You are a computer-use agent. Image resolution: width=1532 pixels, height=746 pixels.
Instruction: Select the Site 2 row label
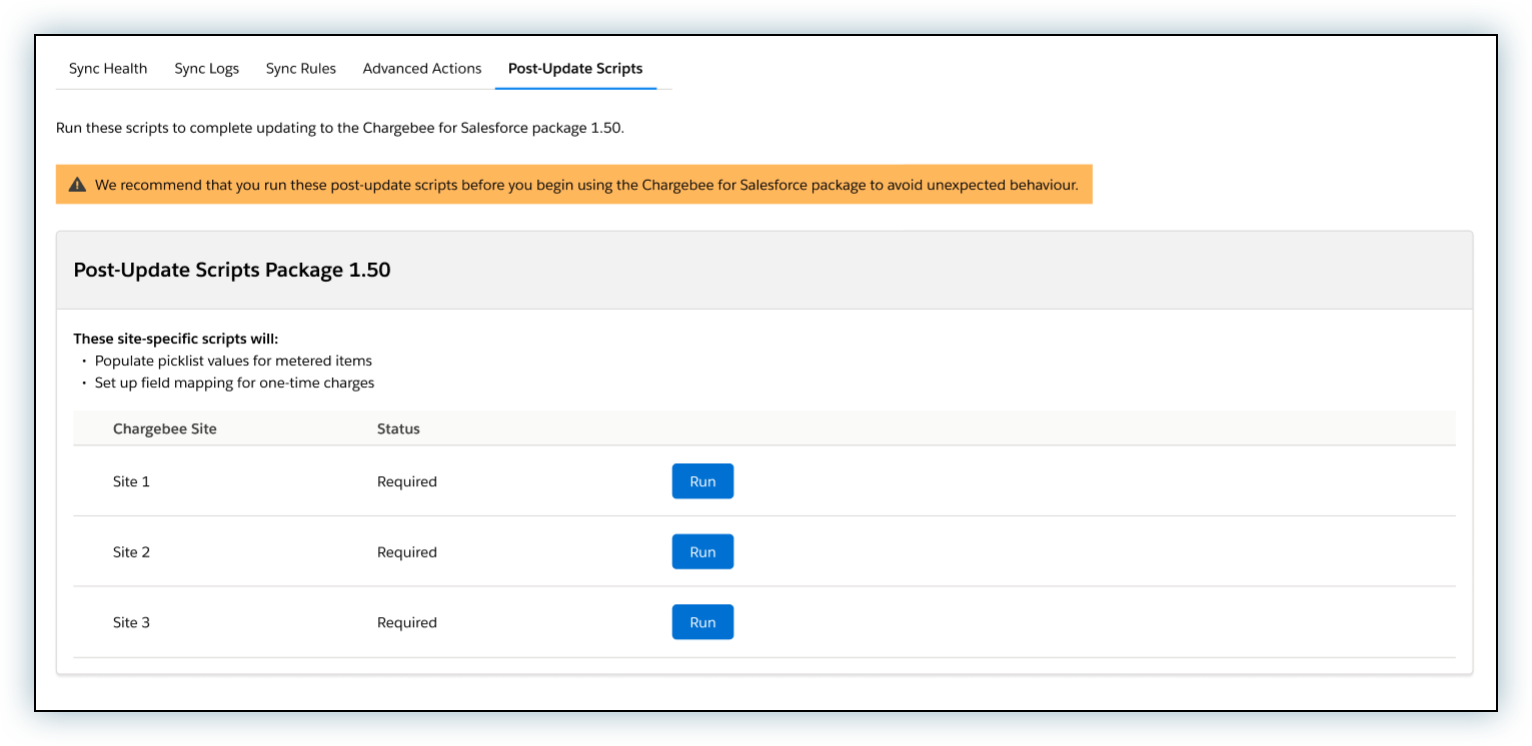coord(131,552)
